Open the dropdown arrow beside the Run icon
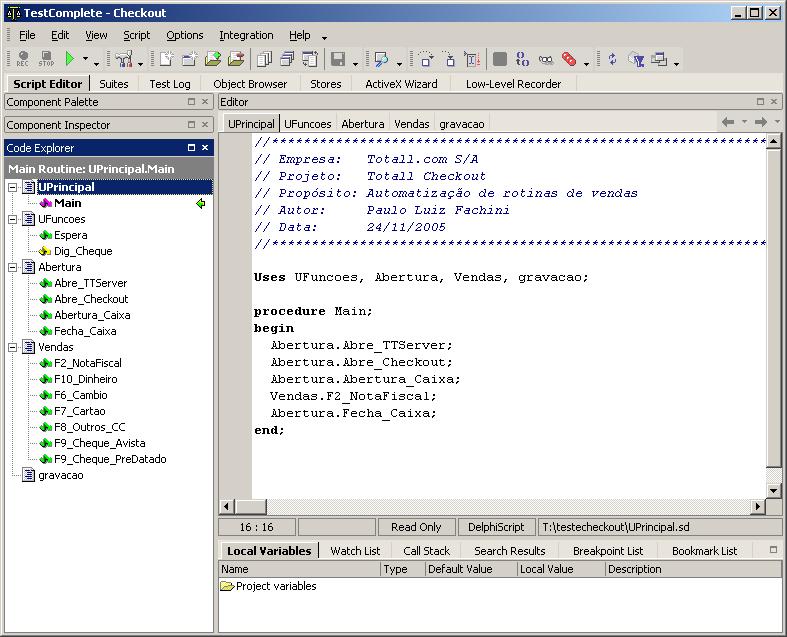 [x=85, y=59]
